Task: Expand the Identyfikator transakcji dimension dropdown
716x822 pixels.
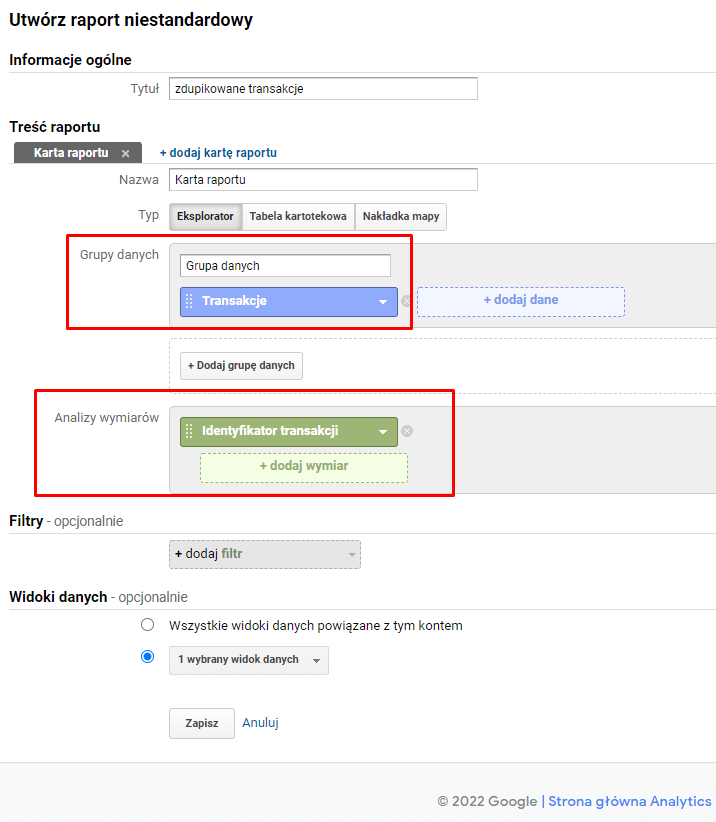Action: [382, 432]
